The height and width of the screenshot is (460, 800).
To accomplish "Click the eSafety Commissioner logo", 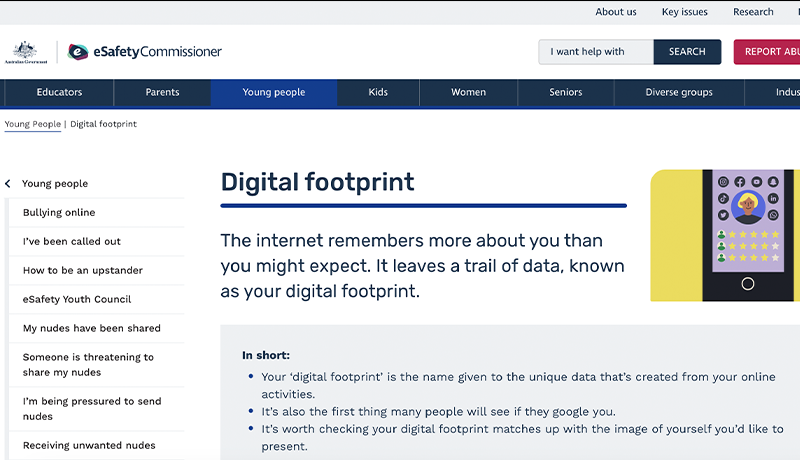I will coord(145,52).
